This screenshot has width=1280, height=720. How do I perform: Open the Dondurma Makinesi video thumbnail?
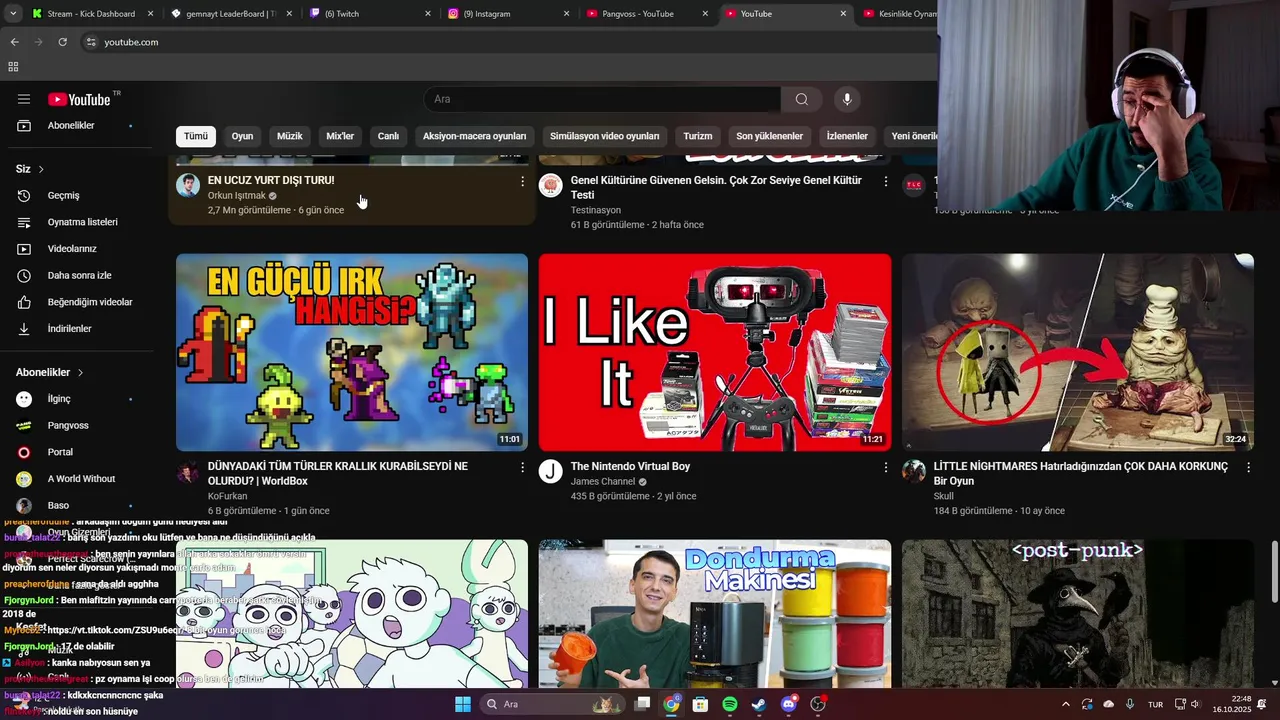pyautogui.click(x=715, y=614)
